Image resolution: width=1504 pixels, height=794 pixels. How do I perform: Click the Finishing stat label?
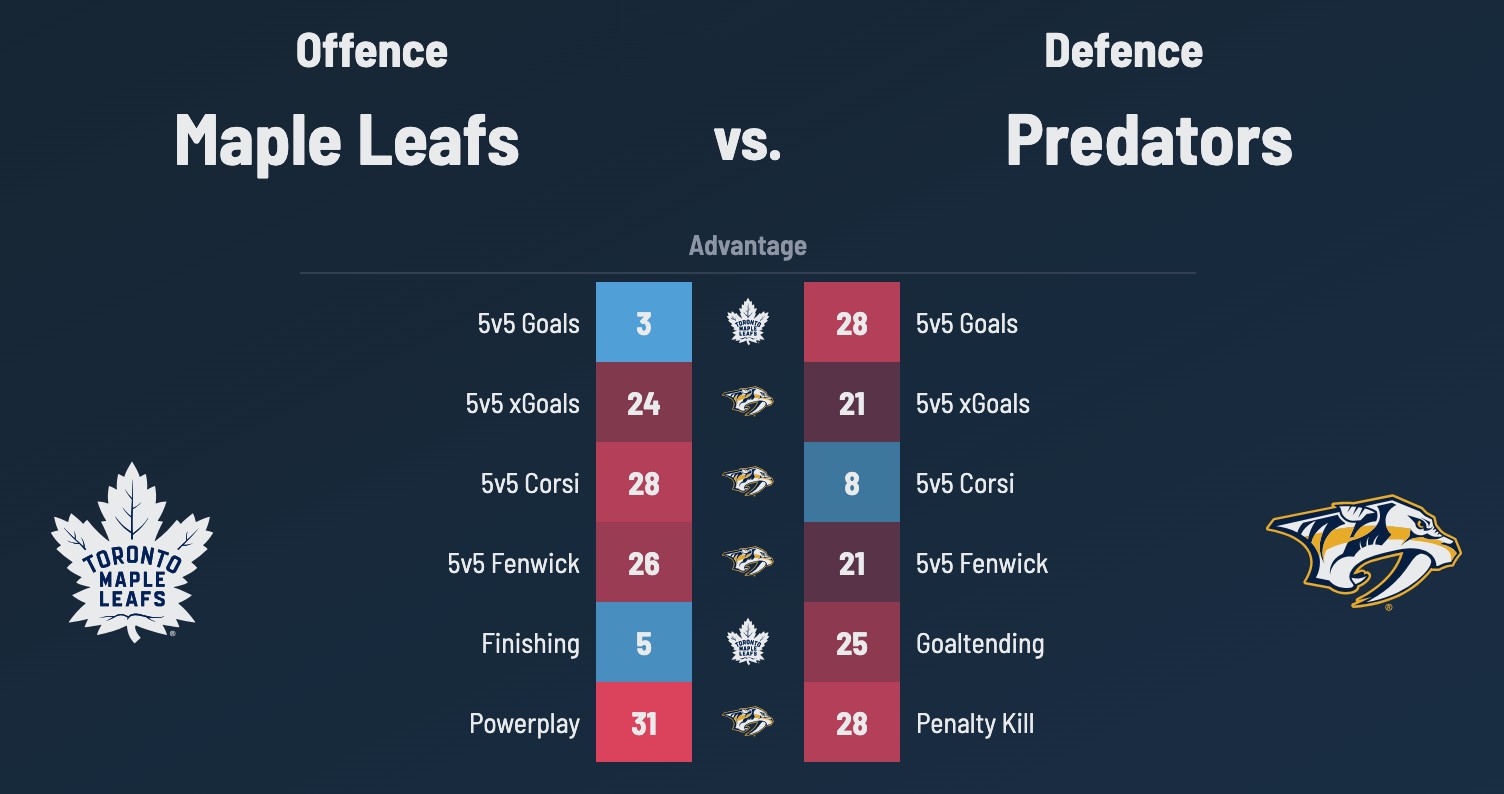(x=530, y=644)
